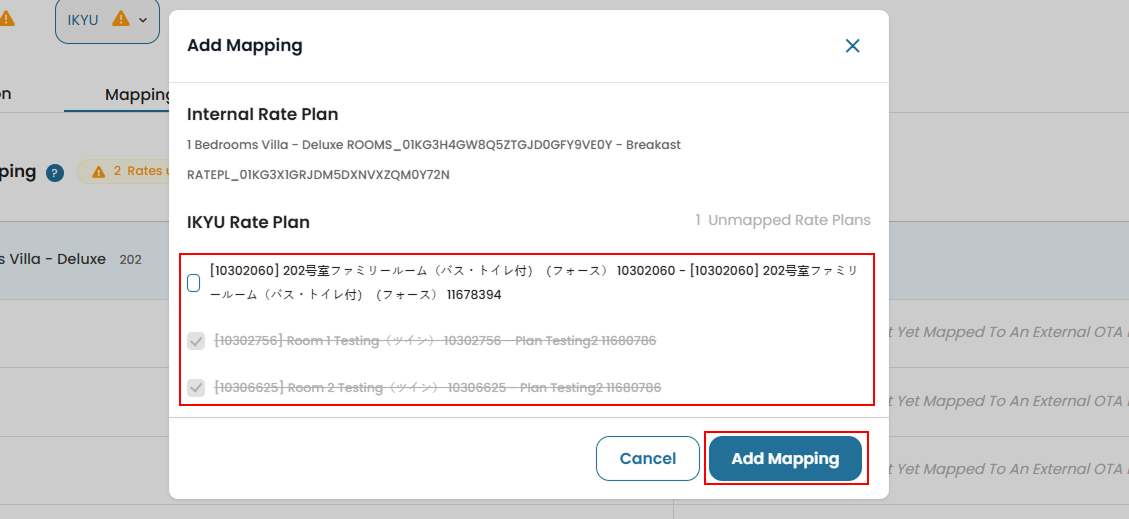Click the 1 Unmapped Rate Plans label

point(783,220)
